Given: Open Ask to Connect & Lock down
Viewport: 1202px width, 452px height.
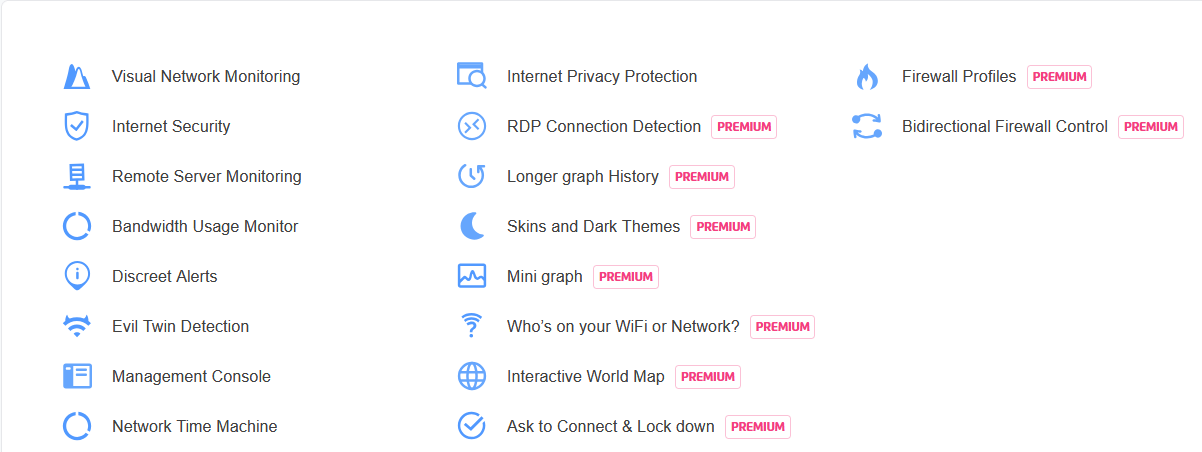Looking at the screenshot, I should (610, 427).
